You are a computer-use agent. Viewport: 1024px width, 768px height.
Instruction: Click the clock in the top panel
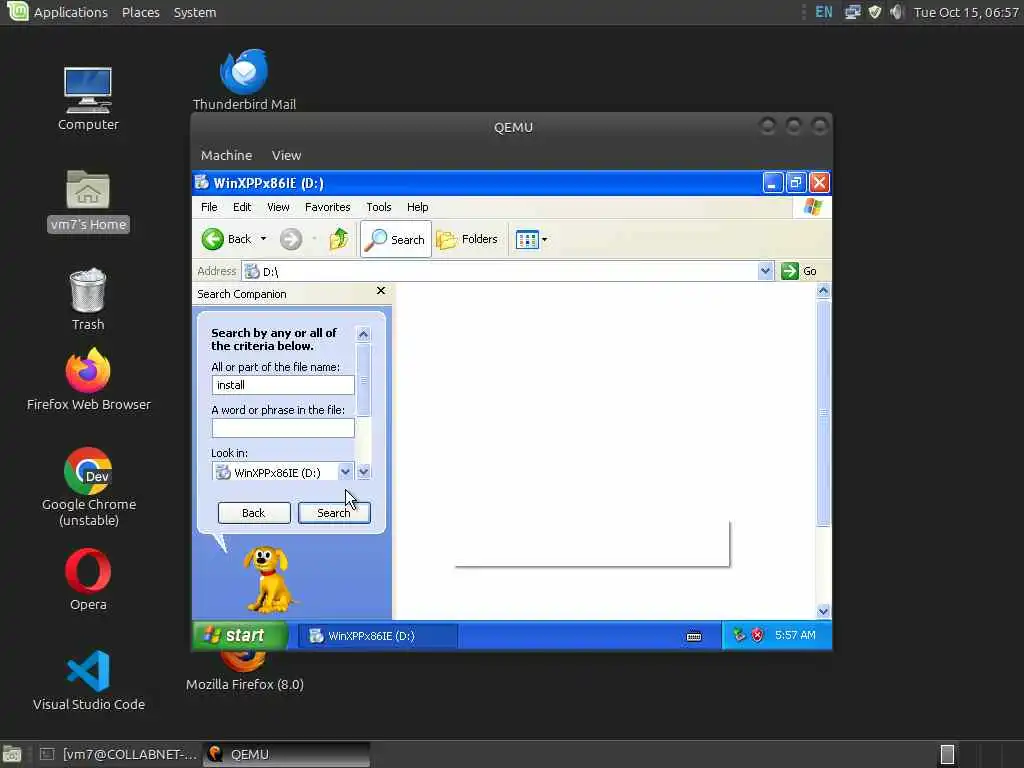coord(966,12)
